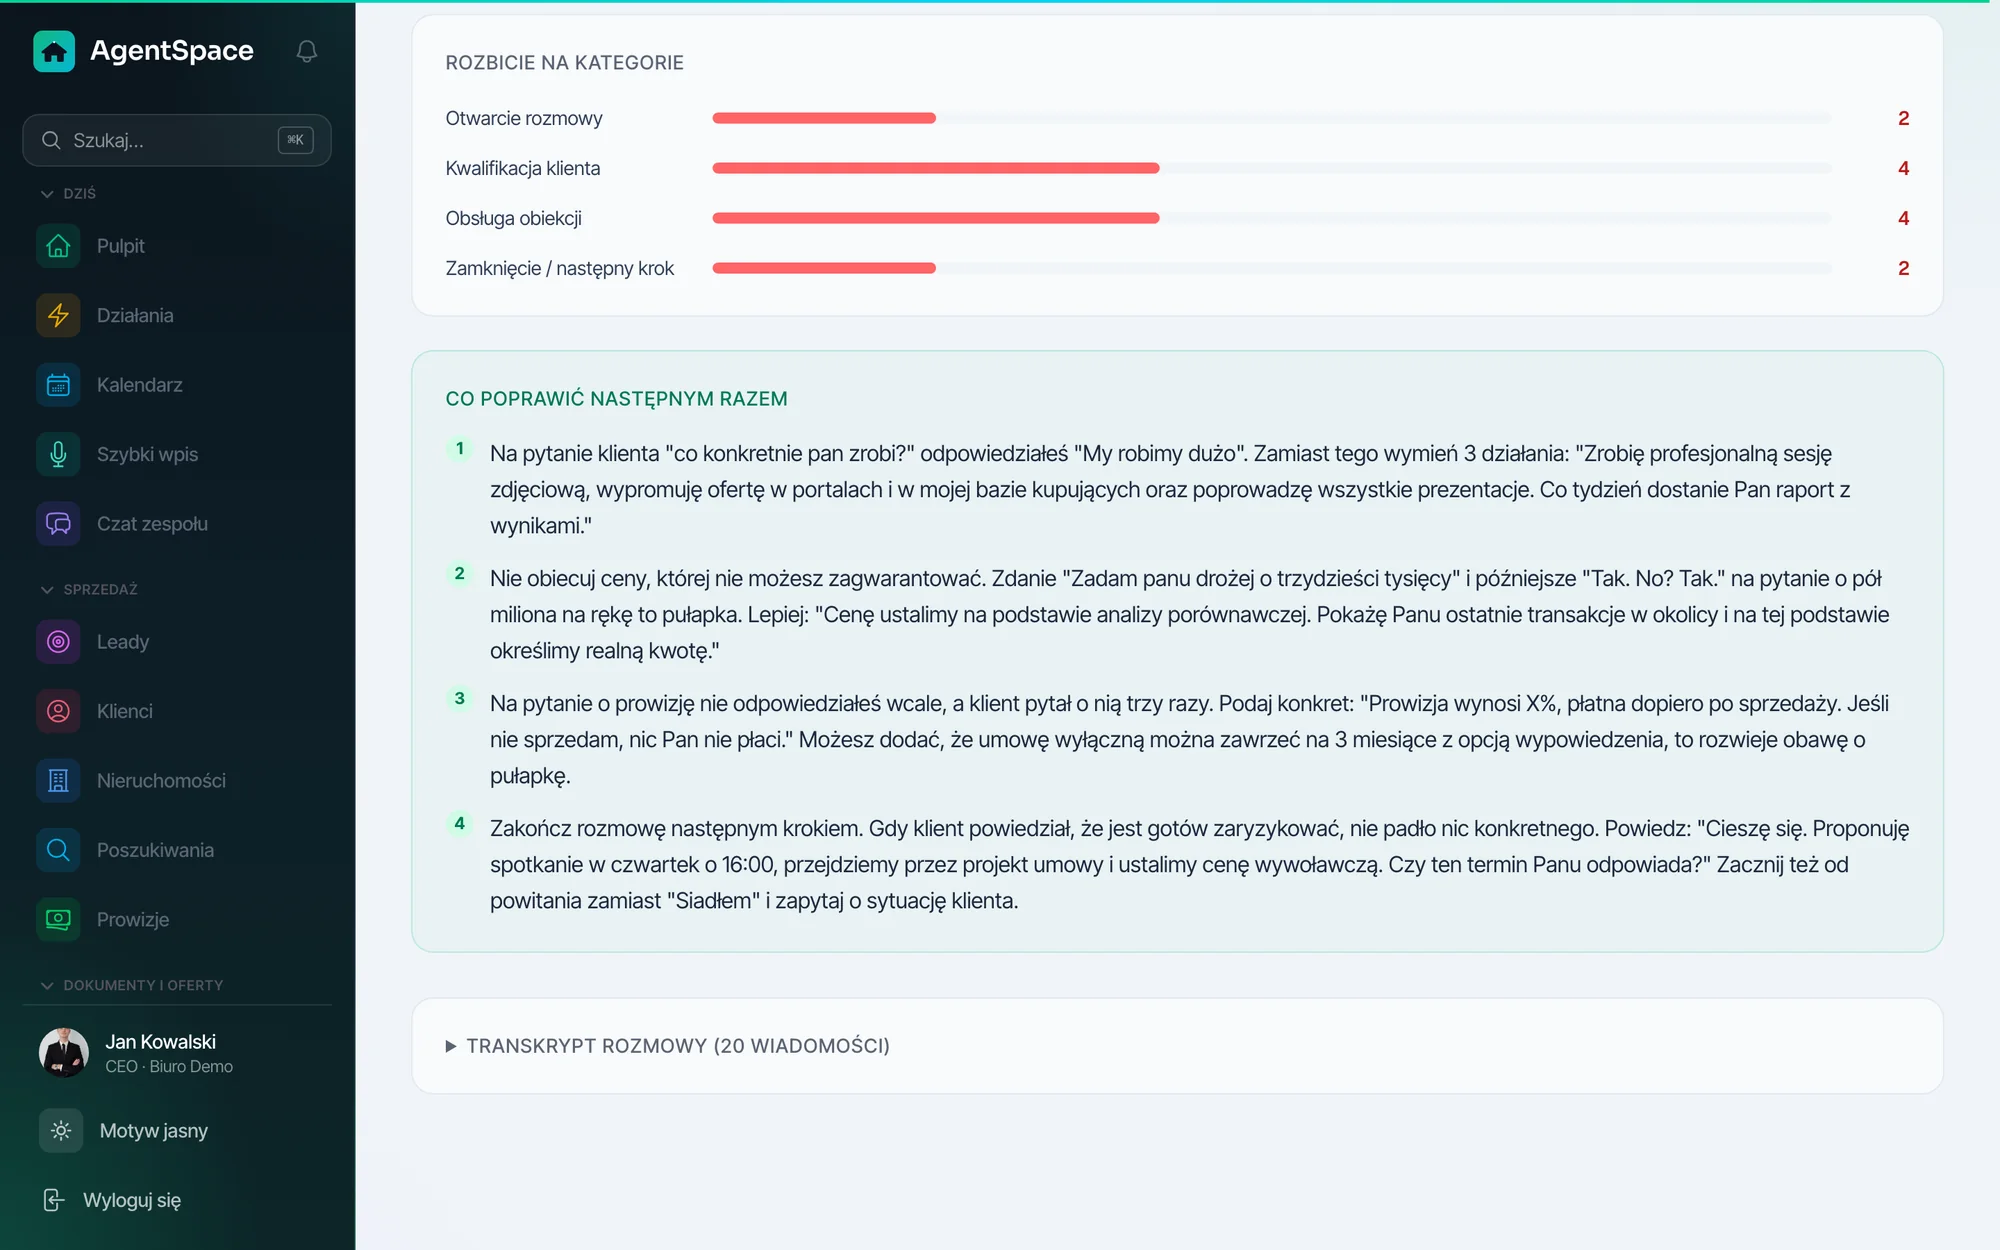Click the Kwalifikacja klienta score bar

[1272, 168]
